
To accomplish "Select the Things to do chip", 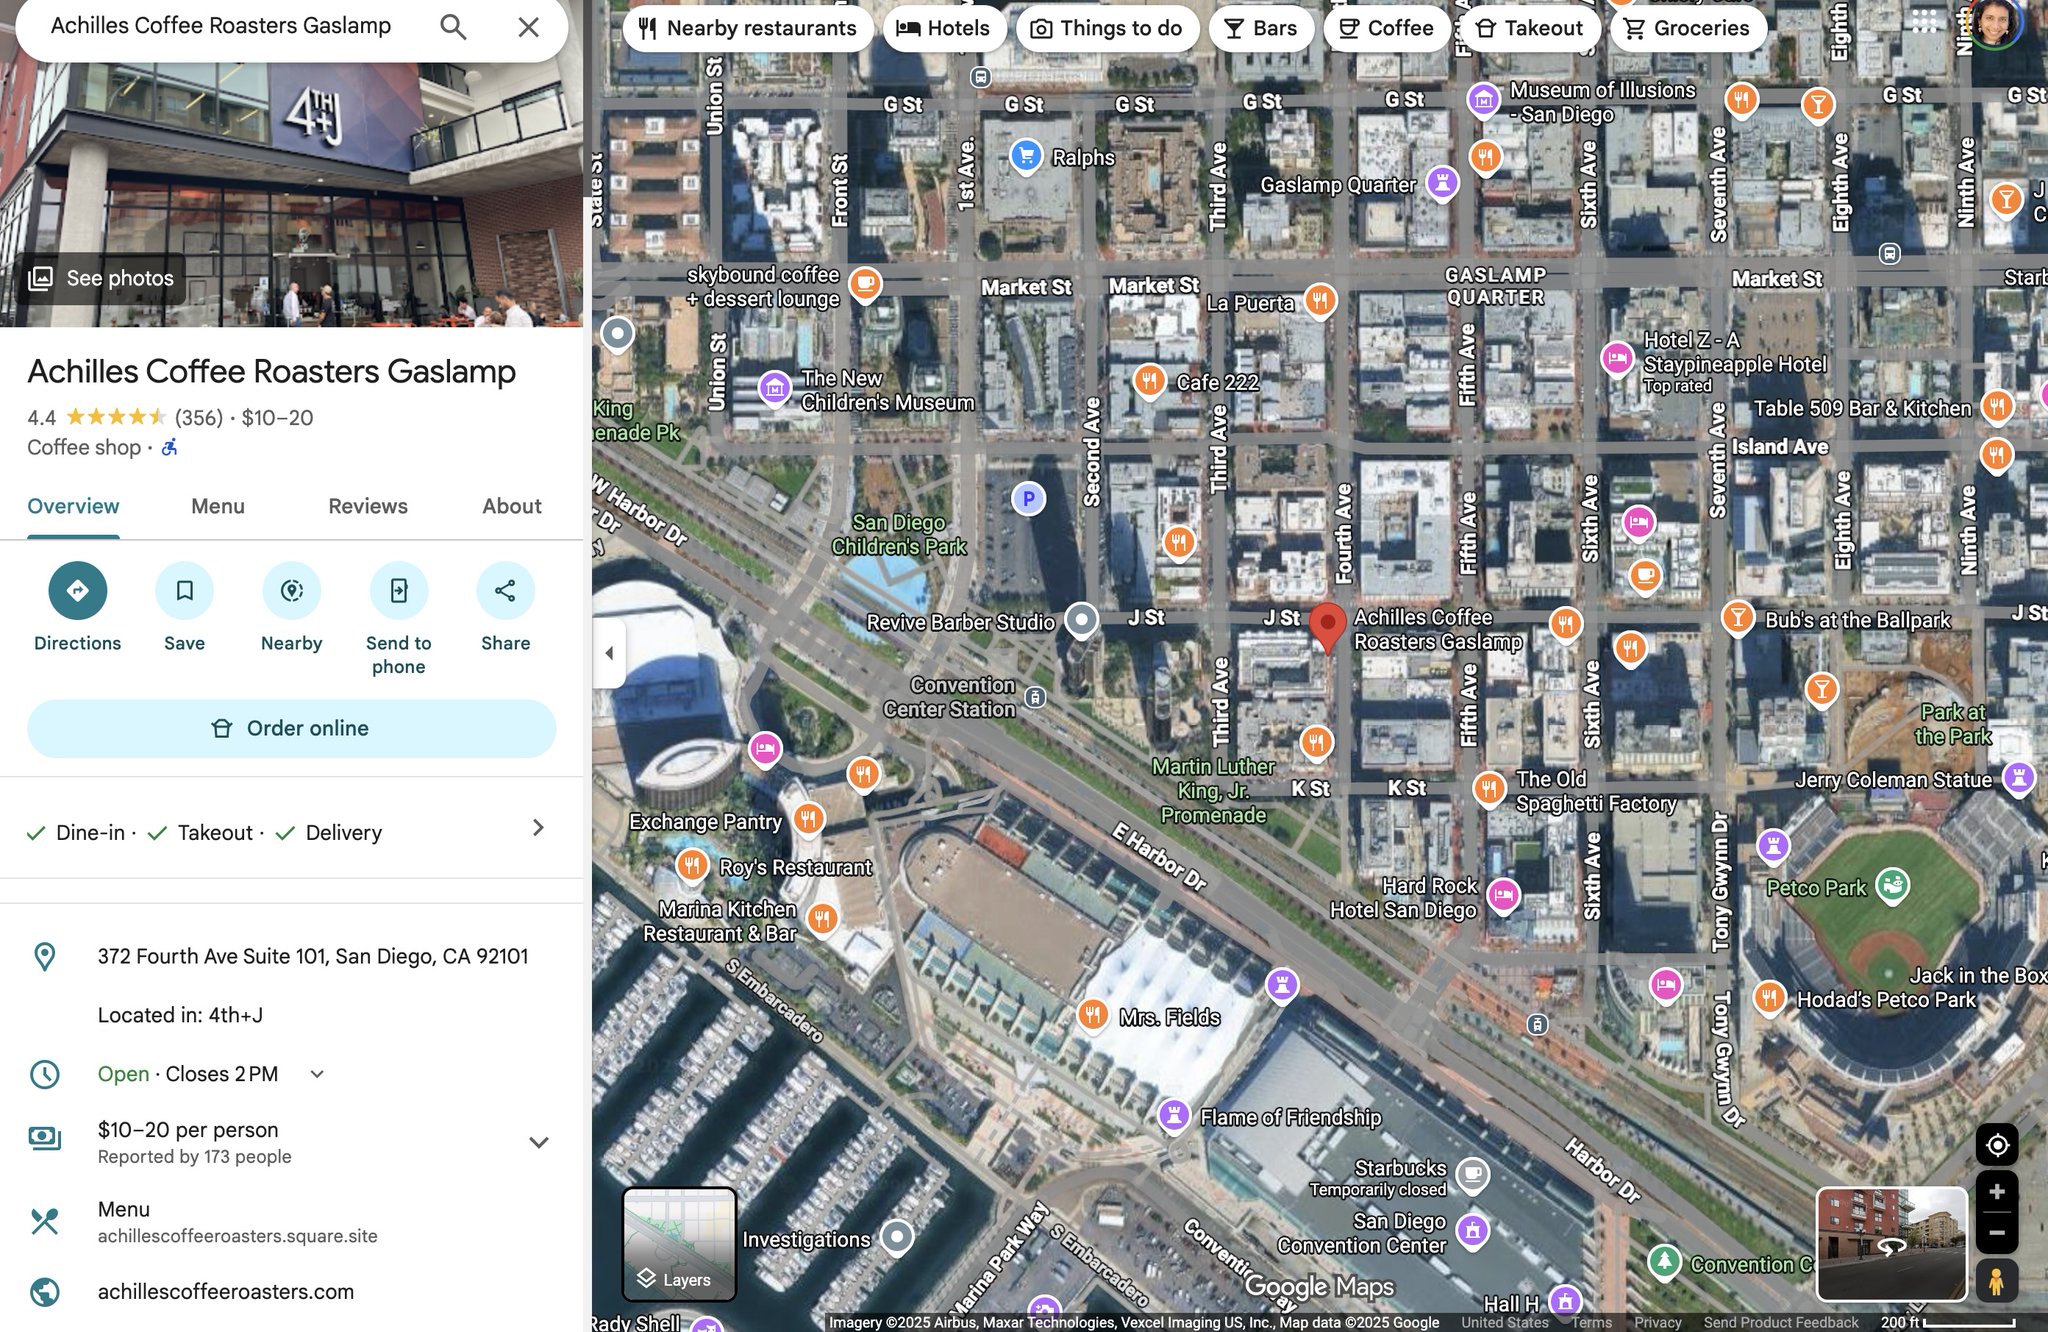I will coord(1105,28).
